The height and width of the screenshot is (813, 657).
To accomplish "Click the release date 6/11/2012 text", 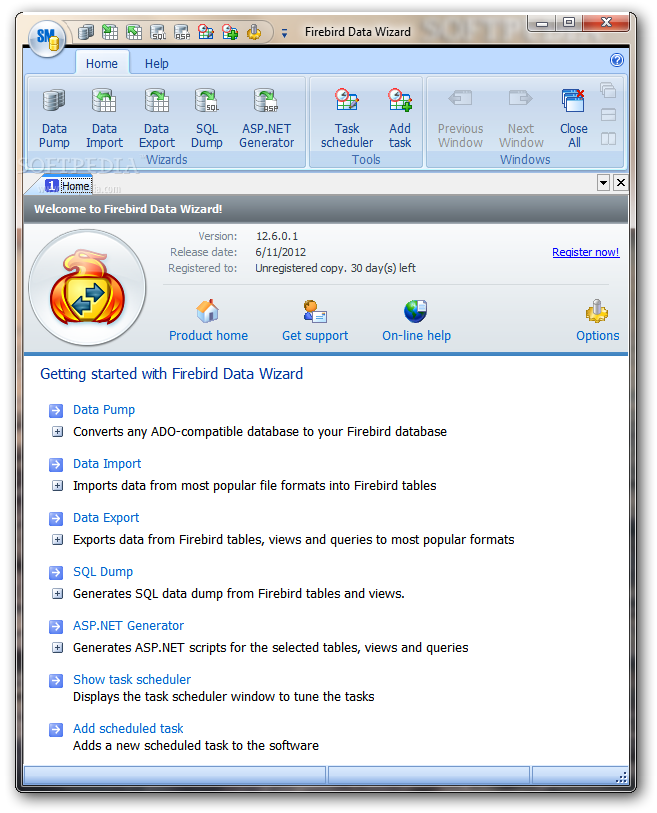I will click(x=281, y=252).
